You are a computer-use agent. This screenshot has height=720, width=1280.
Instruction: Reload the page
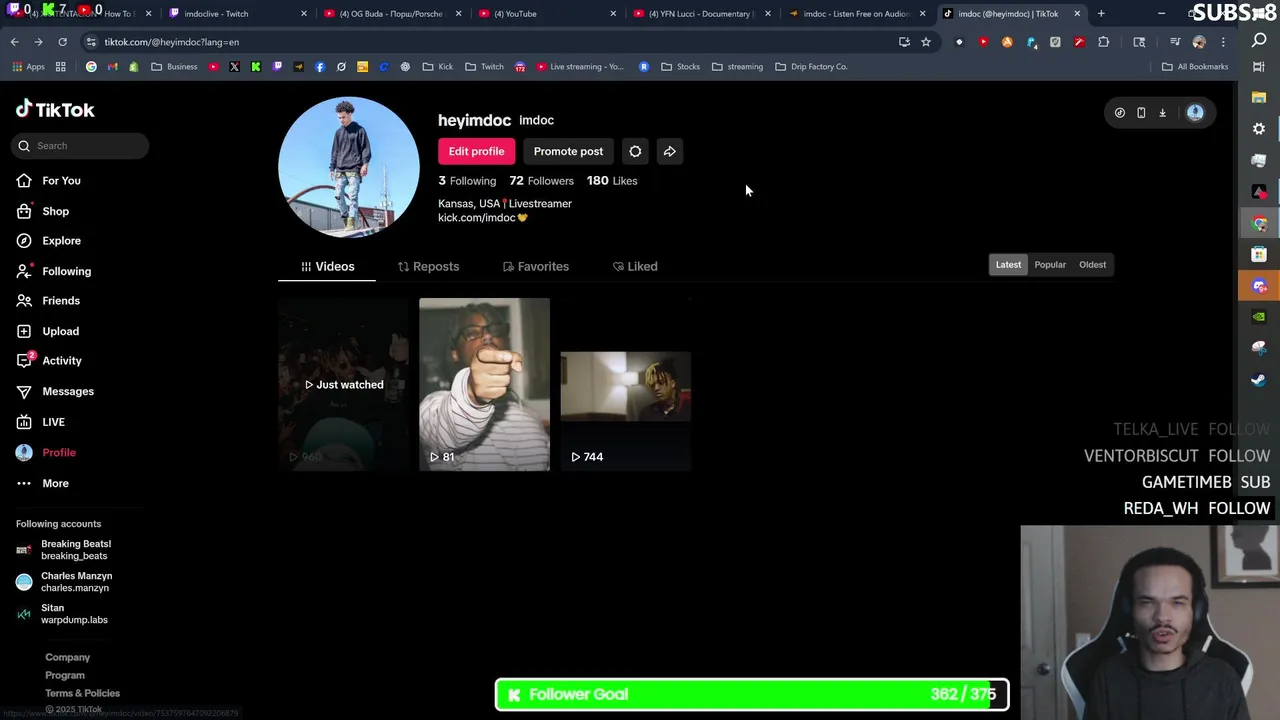point(62,42)
